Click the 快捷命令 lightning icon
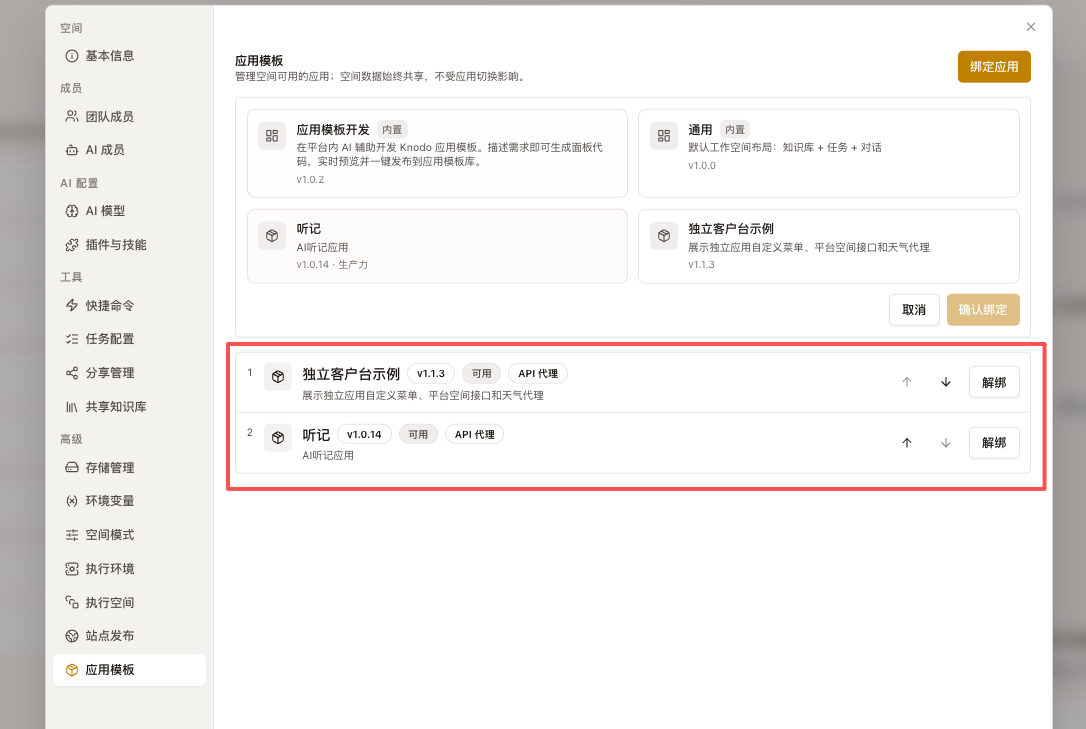 [x=72, y=305]
